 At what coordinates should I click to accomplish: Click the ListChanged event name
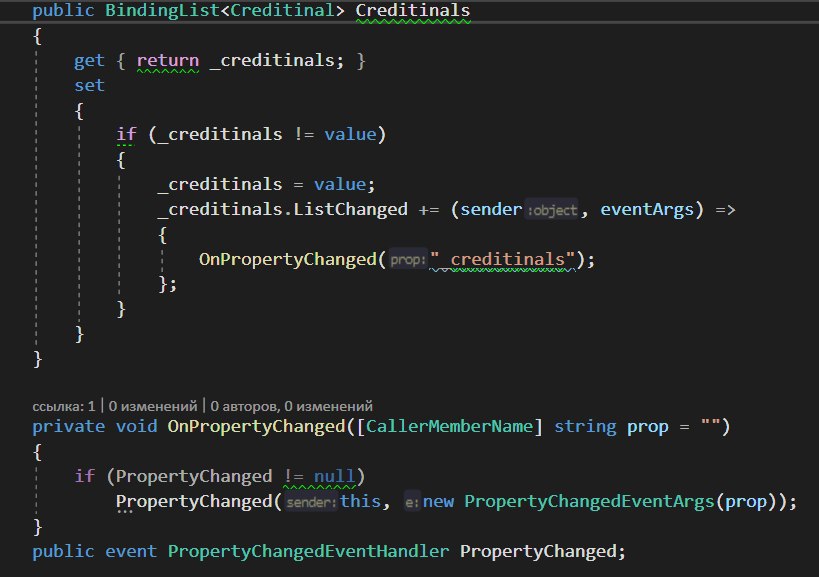[x=350, y=209]
